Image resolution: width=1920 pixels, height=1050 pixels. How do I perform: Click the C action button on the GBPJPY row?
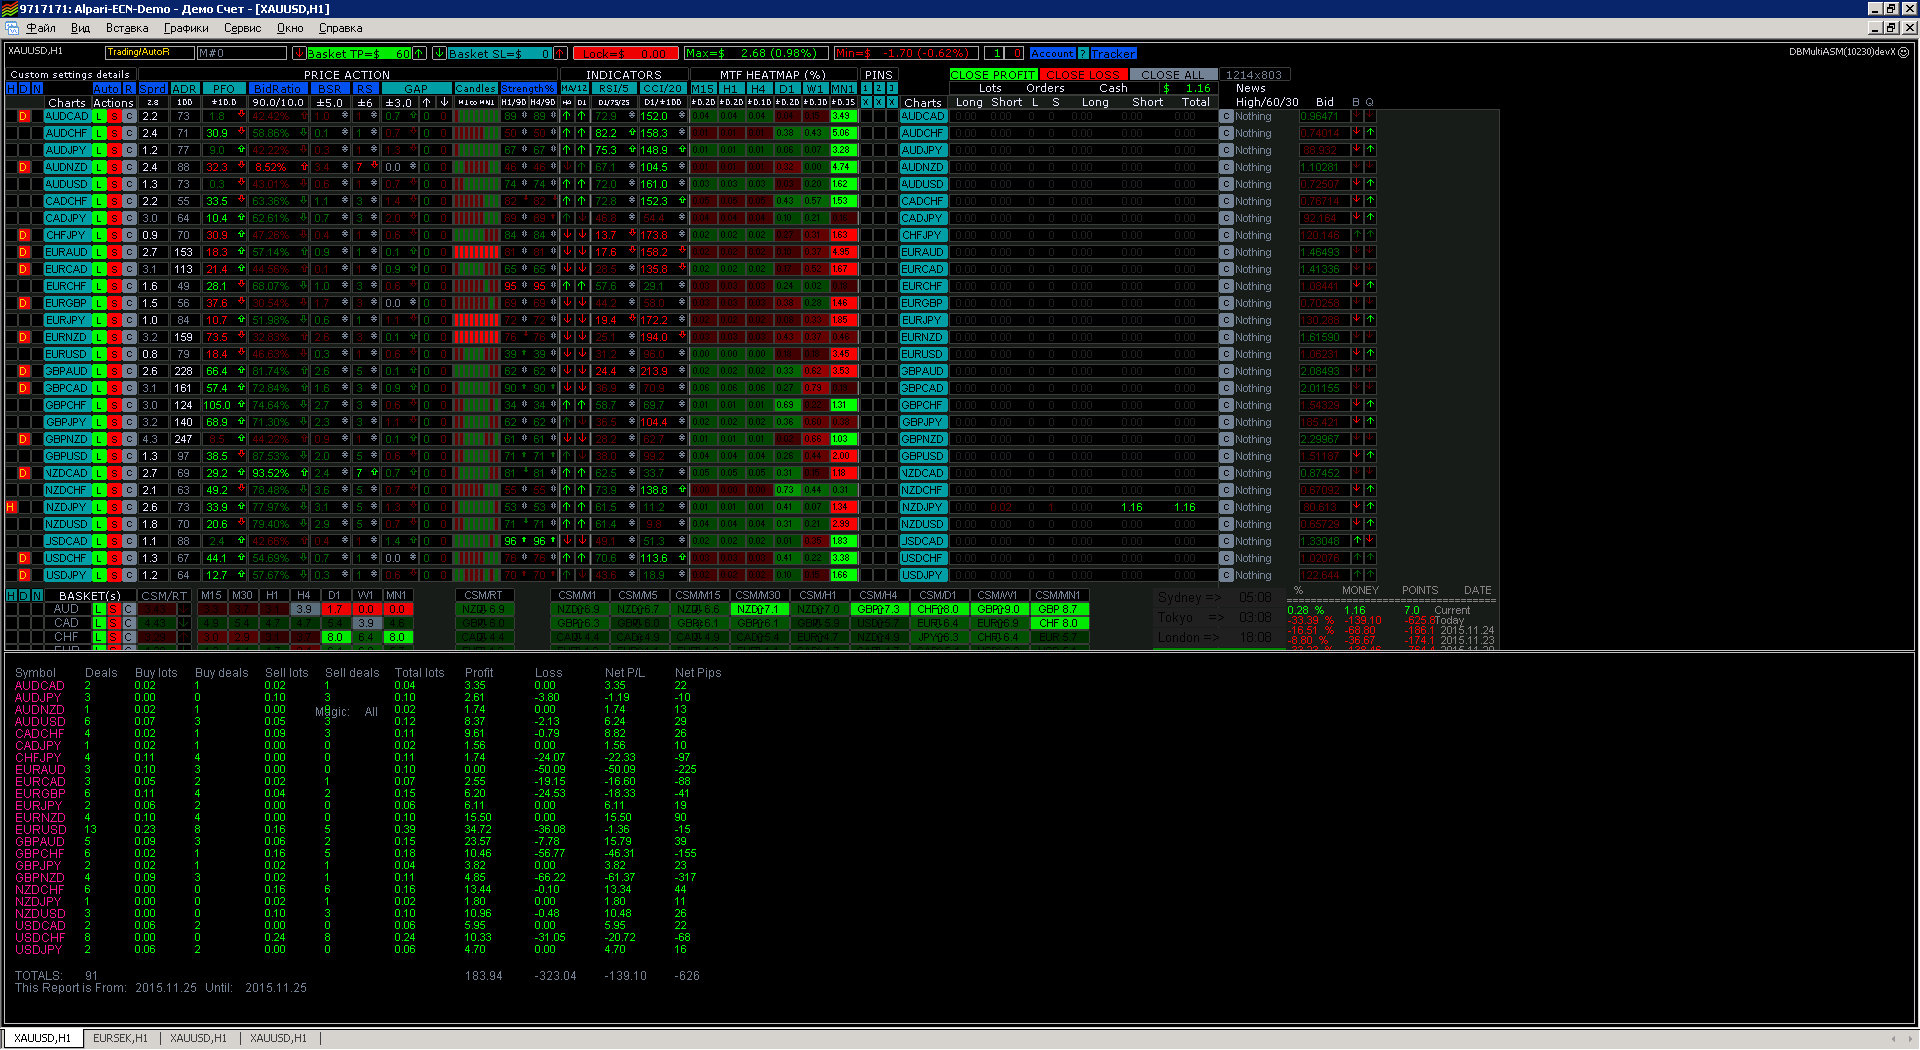click(129, 422)
